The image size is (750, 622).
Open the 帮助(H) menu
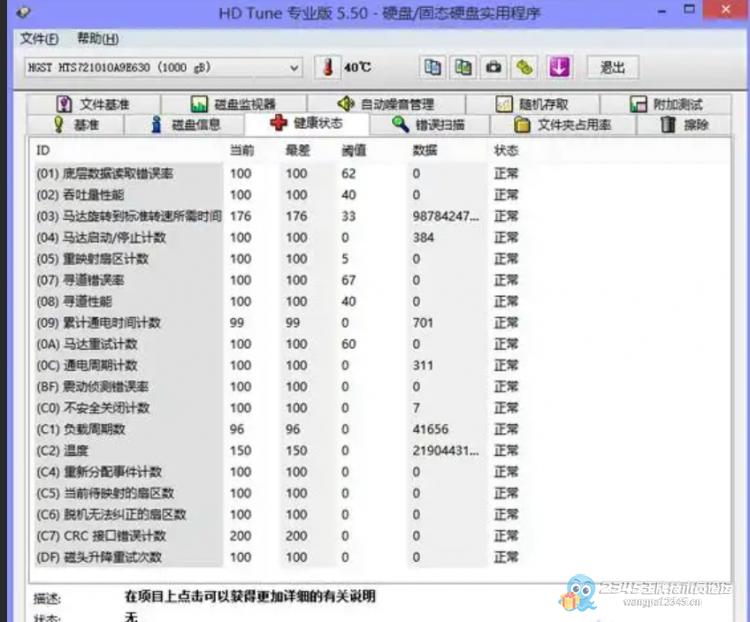[x=97, y=39]
